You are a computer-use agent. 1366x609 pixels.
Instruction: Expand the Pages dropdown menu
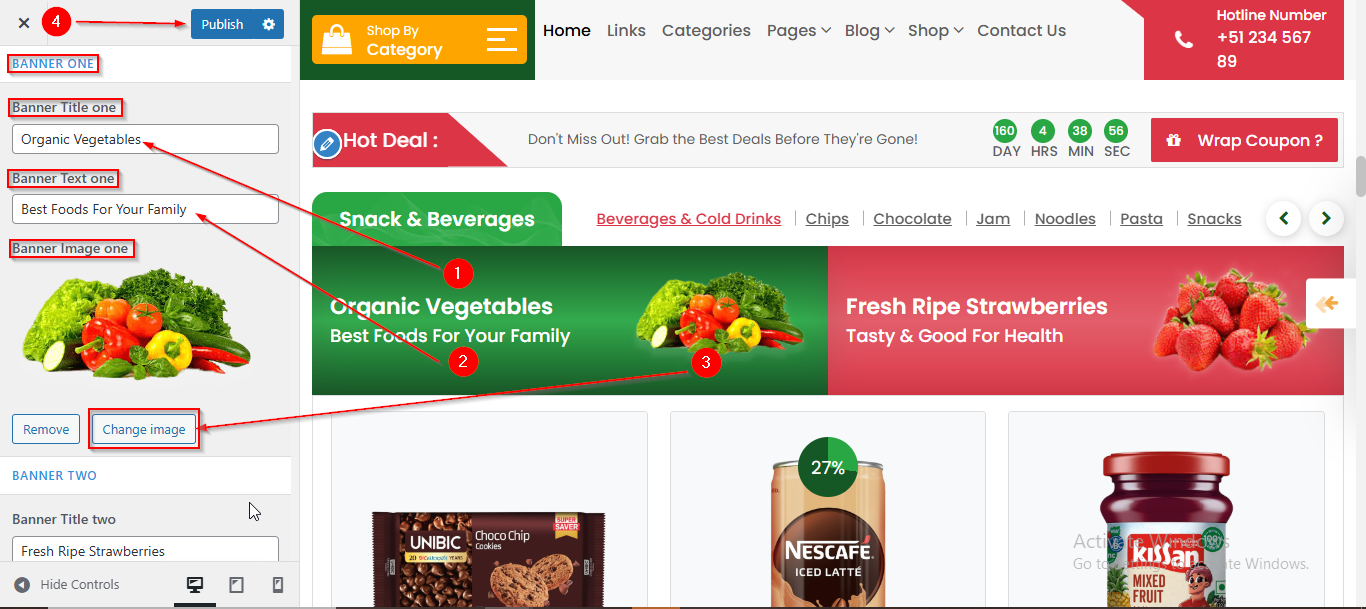799,31
